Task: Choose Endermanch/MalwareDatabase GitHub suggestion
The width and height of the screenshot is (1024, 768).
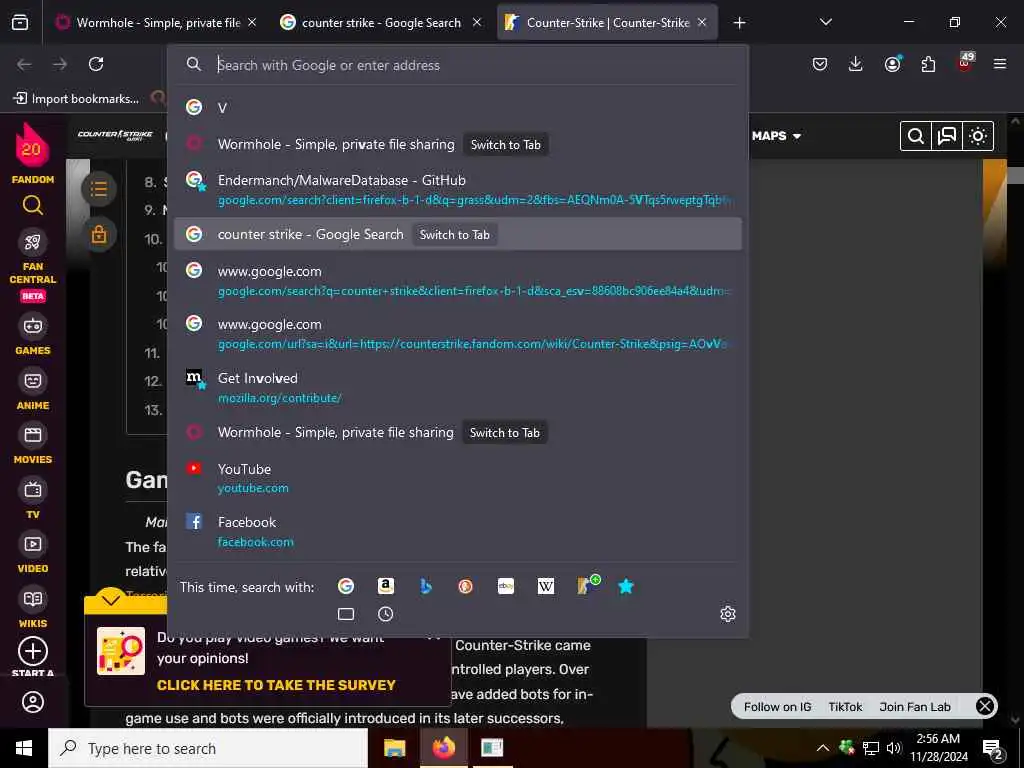Action: pos(457,189)
